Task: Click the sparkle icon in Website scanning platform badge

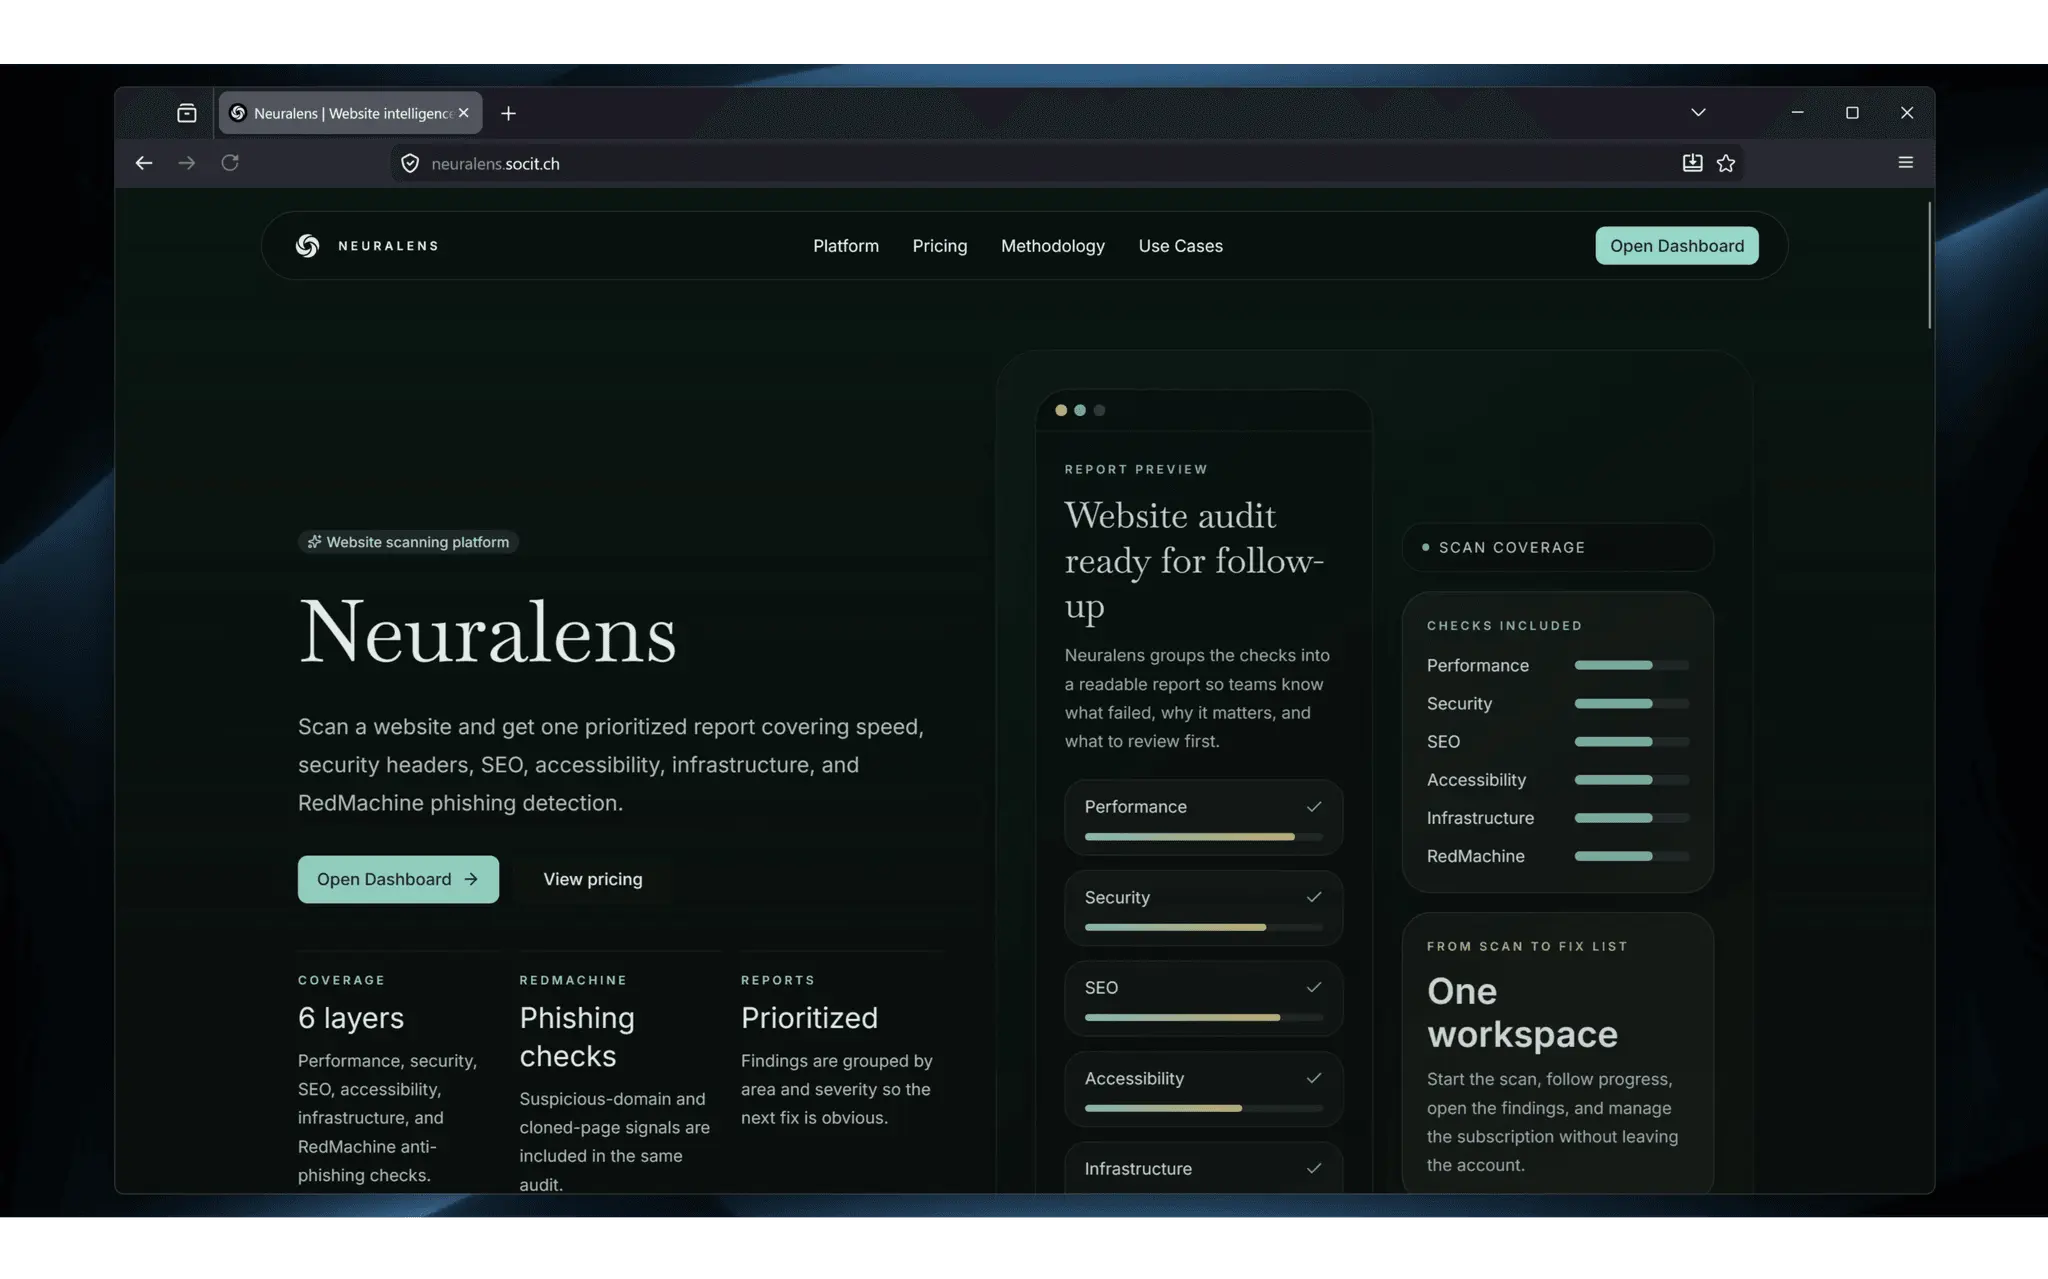Action: click(x=314, y=542)
